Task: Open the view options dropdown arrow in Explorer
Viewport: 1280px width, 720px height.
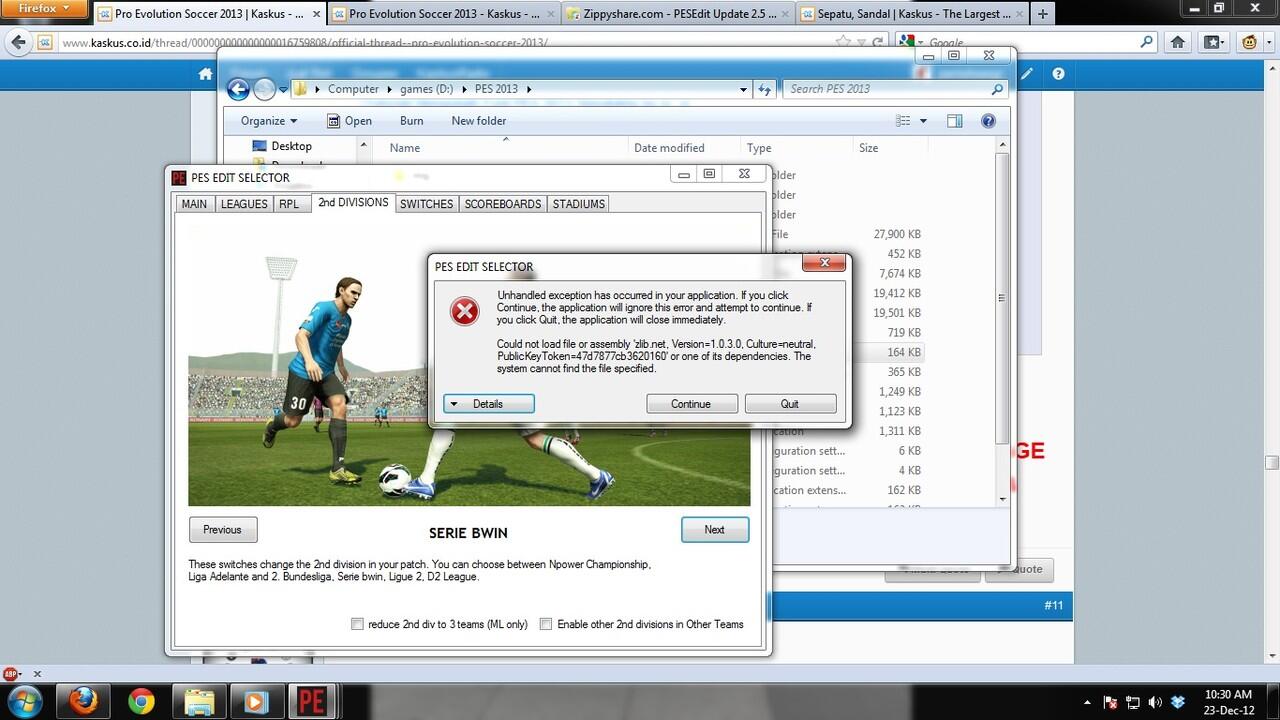Action: (923, 121)
